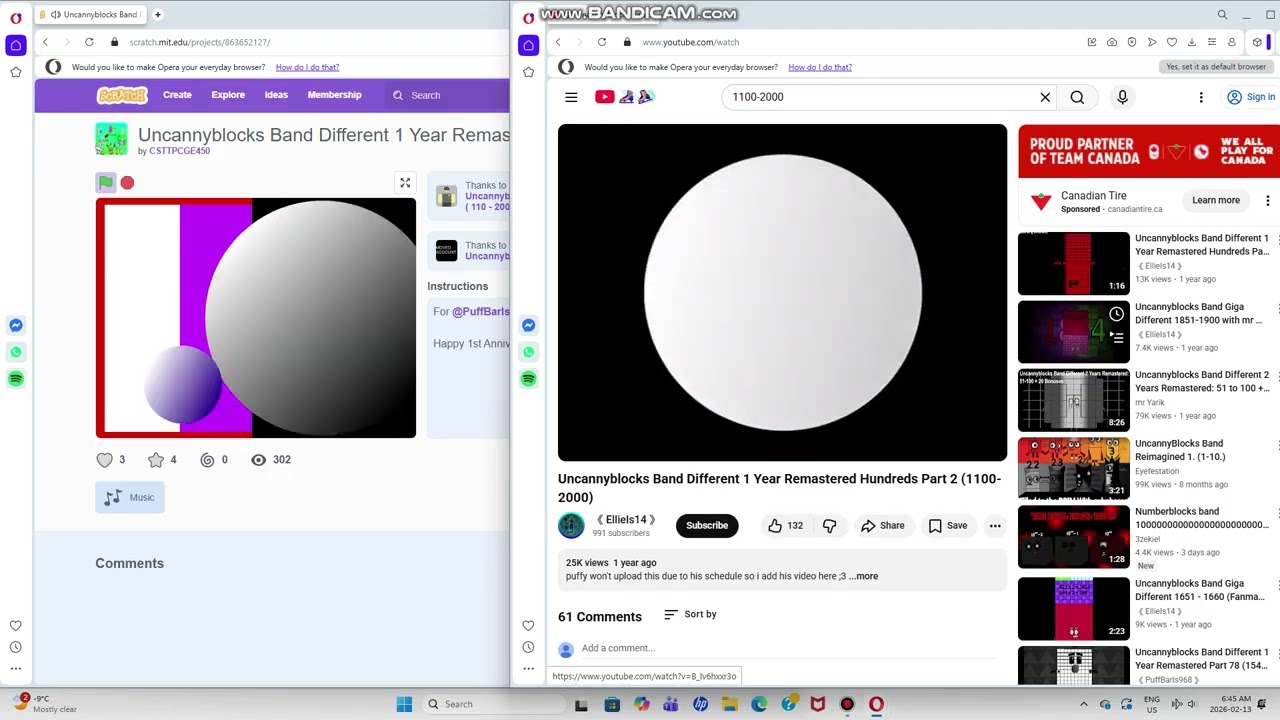
Task: Open a new tab in the left Opera window
Action: [158, 15]
